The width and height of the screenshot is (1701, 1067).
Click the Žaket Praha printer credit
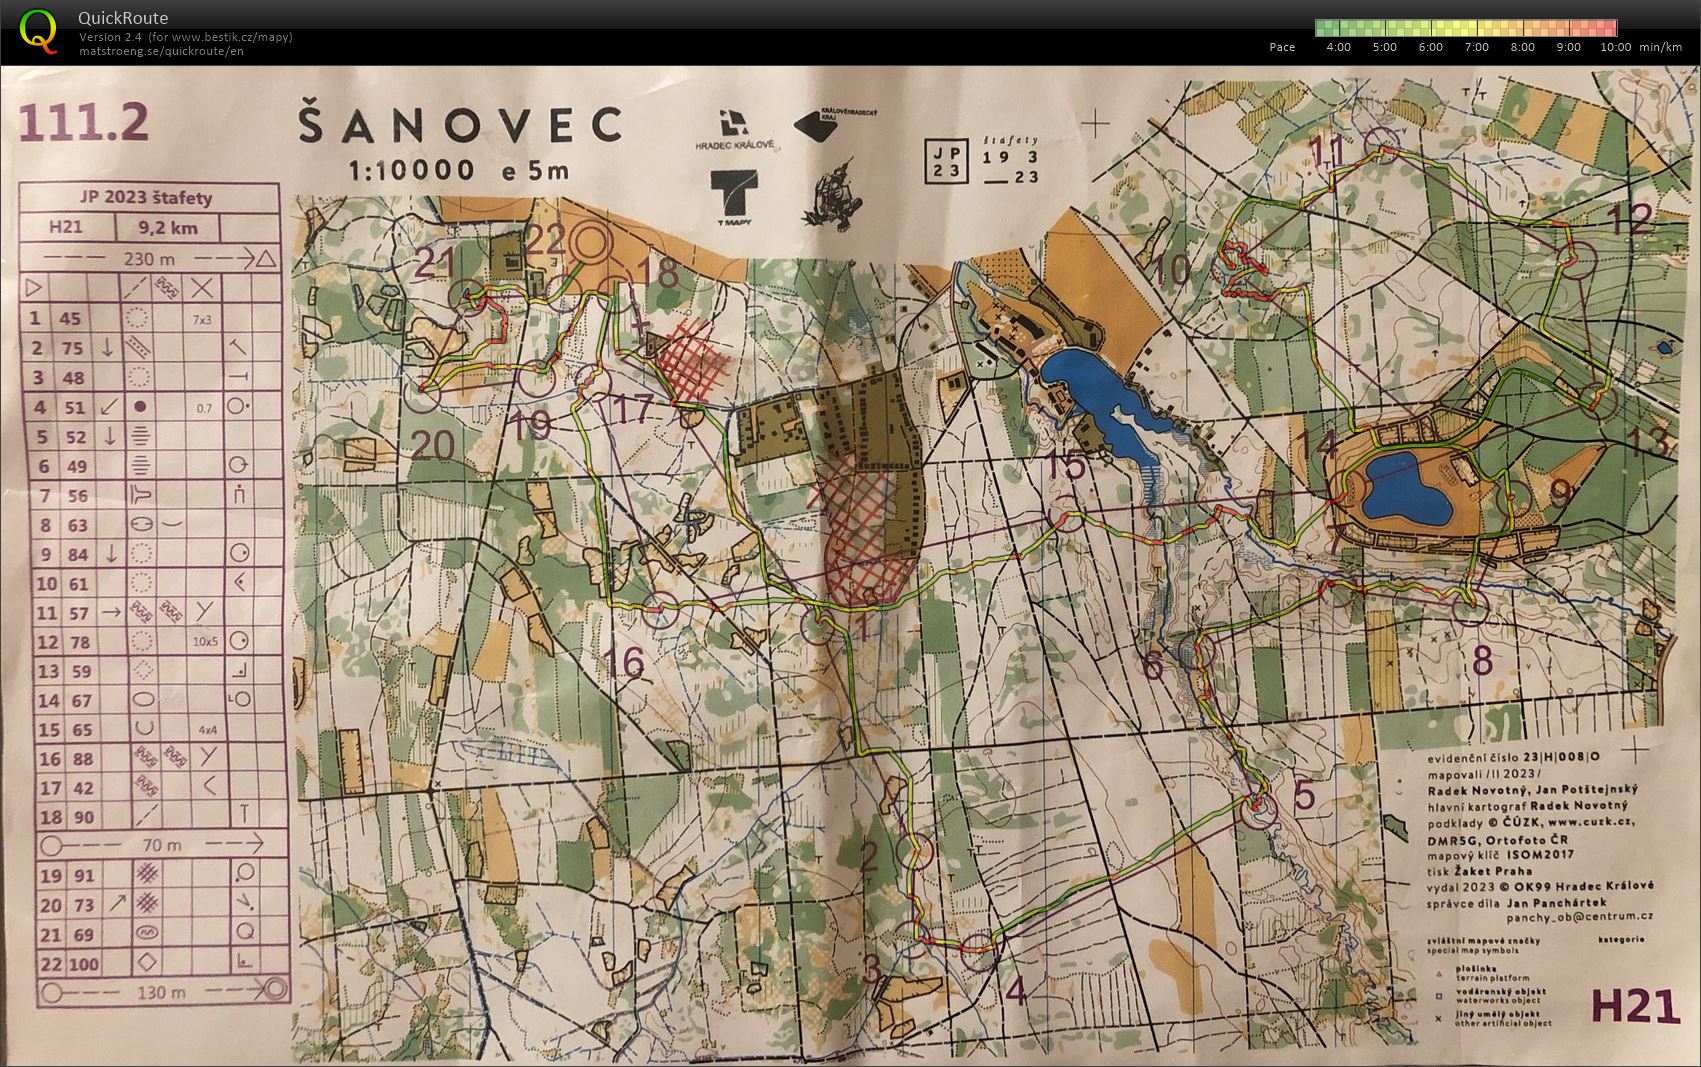[x=1491, y=870]
